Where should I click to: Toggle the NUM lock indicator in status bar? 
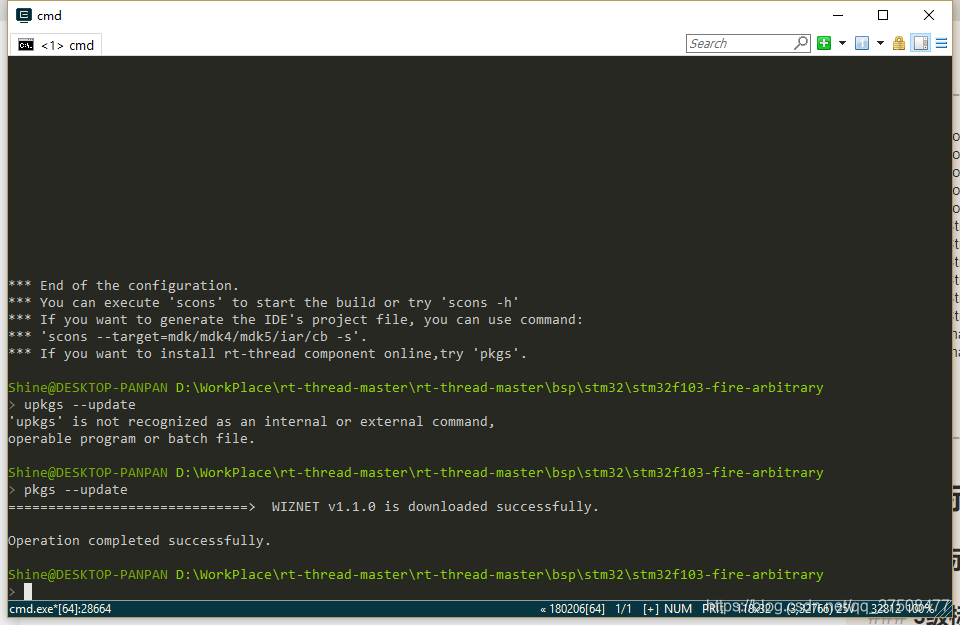click(x=678, y=608)
